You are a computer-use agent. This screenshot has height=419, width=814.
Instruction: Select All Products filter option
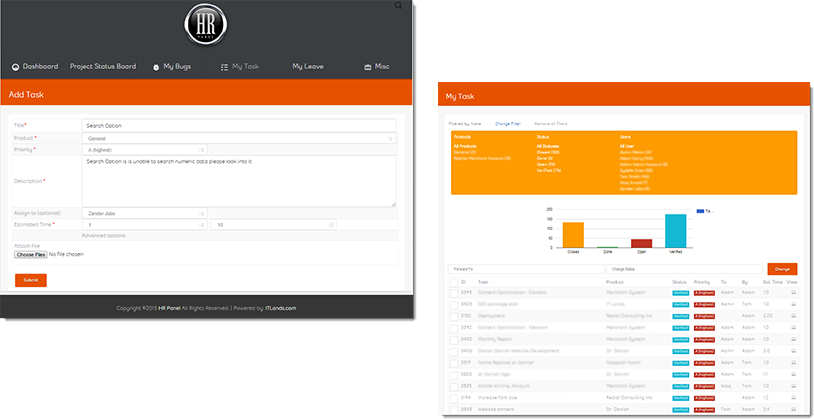point(465,146)
